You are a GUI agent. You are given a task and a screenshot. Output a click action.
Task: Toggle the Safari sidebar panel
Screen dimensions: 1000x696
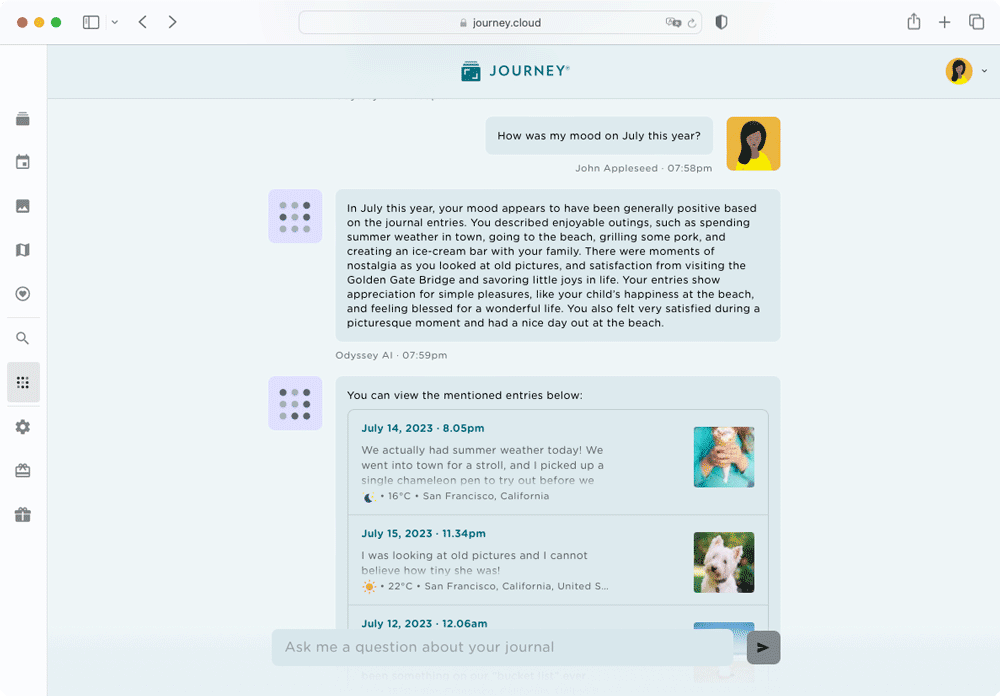(x=91, y=20)
